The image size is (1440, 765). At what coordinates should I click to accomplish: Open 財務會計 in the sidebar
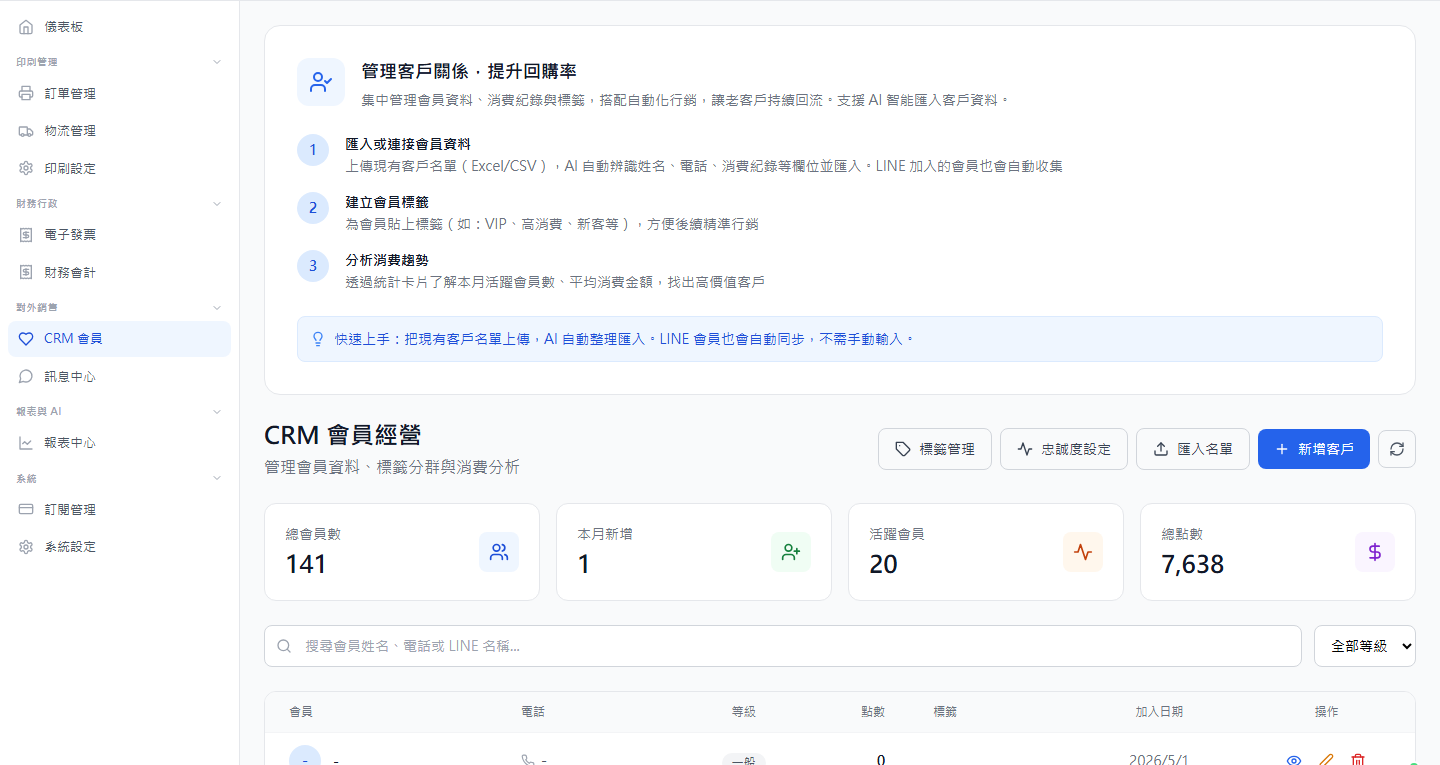pos(119,272)
